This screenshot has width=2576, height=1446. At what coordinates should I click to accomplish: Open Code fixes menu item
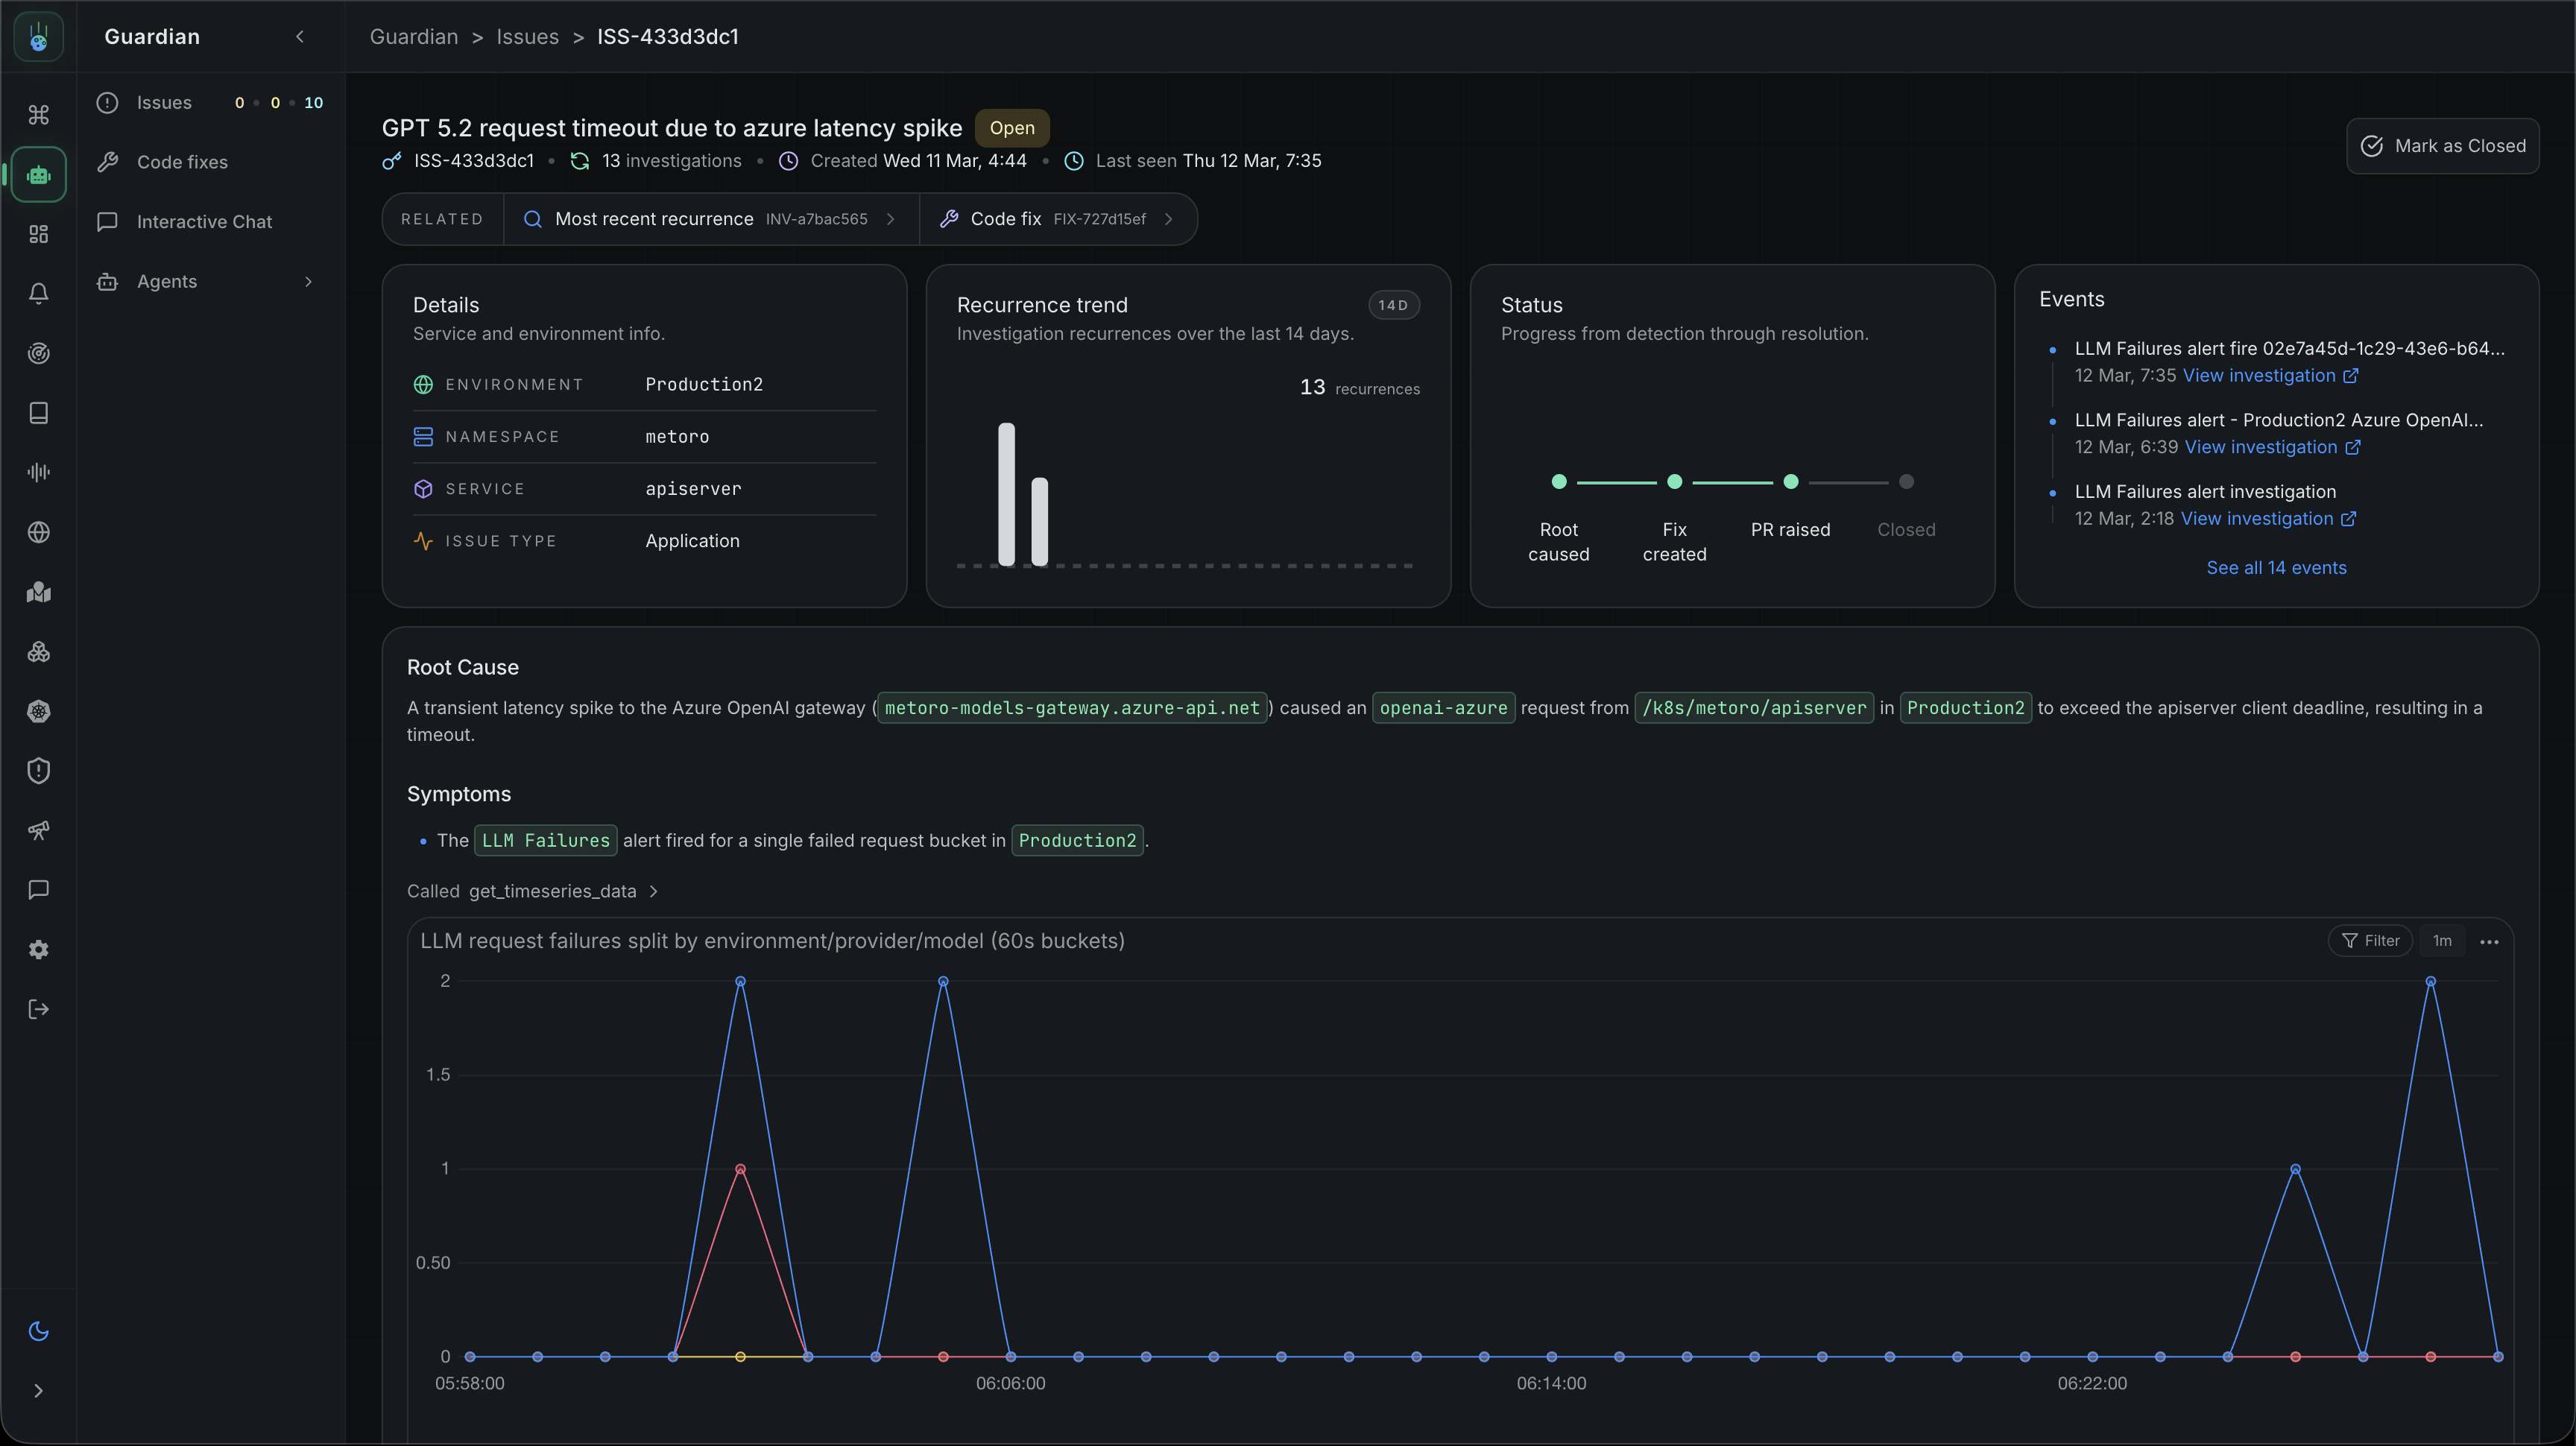click(182, 162)
